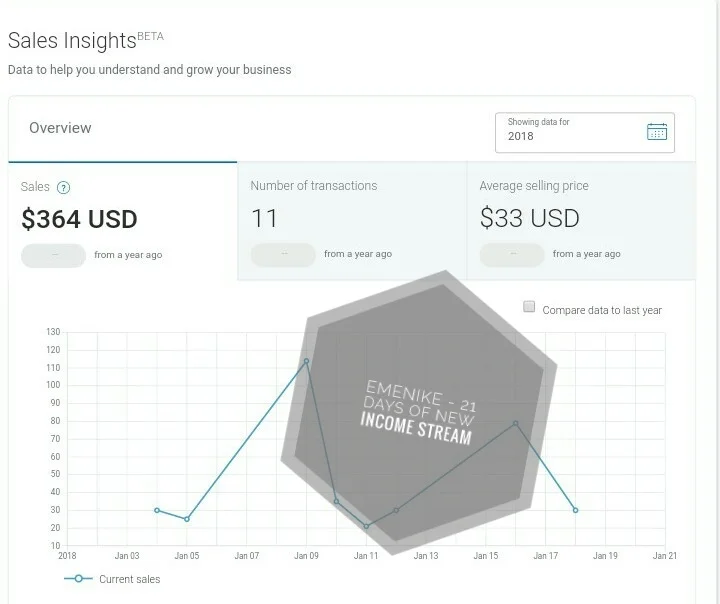720x604 pixels.
Task: Click the Jan 09 peak data point
Action: [306, 361]
